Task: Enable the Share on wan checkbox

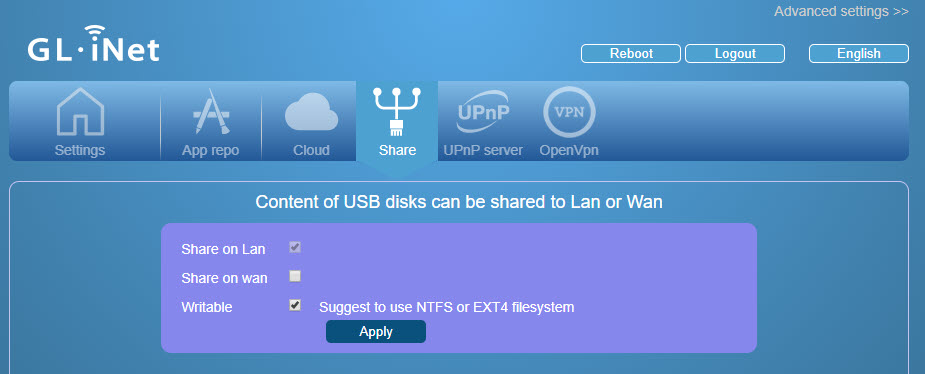Action: coord(295,275)
